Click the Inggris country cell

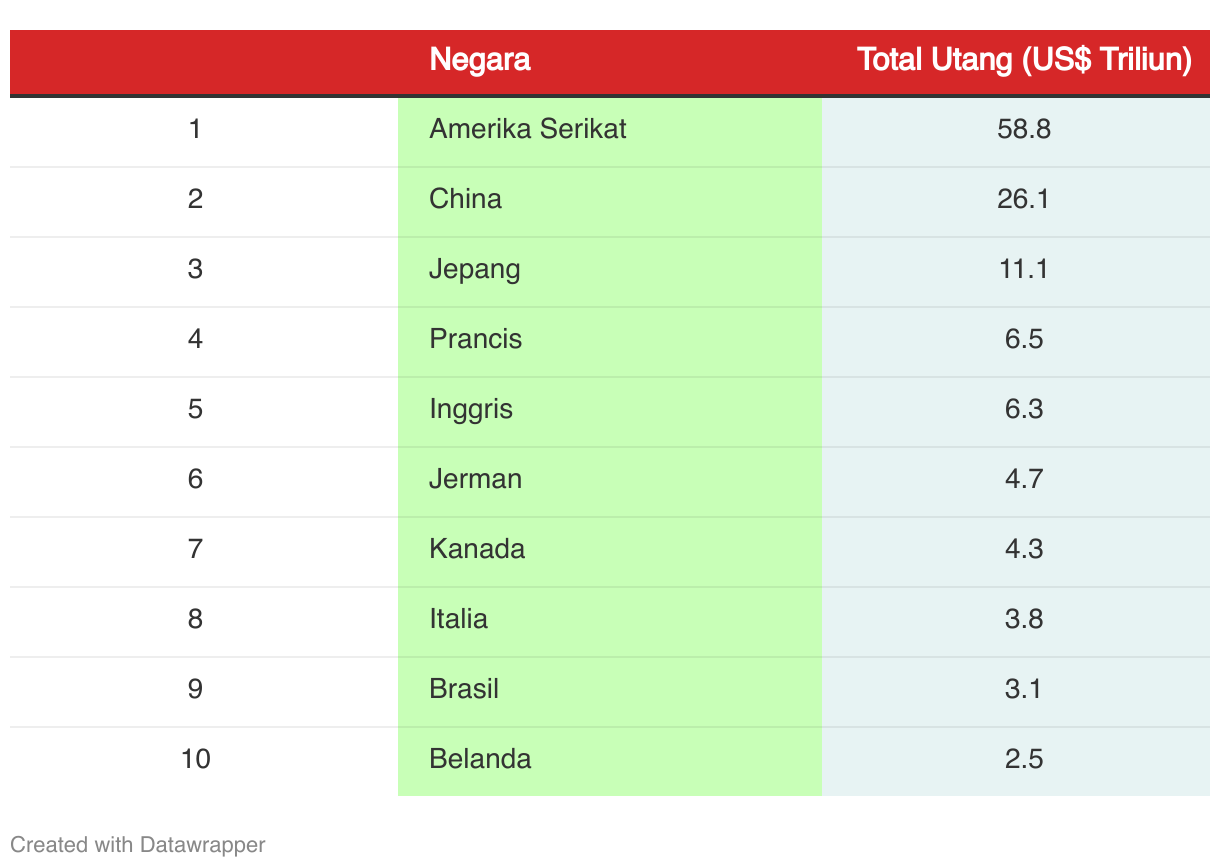(x=470, y=409)
